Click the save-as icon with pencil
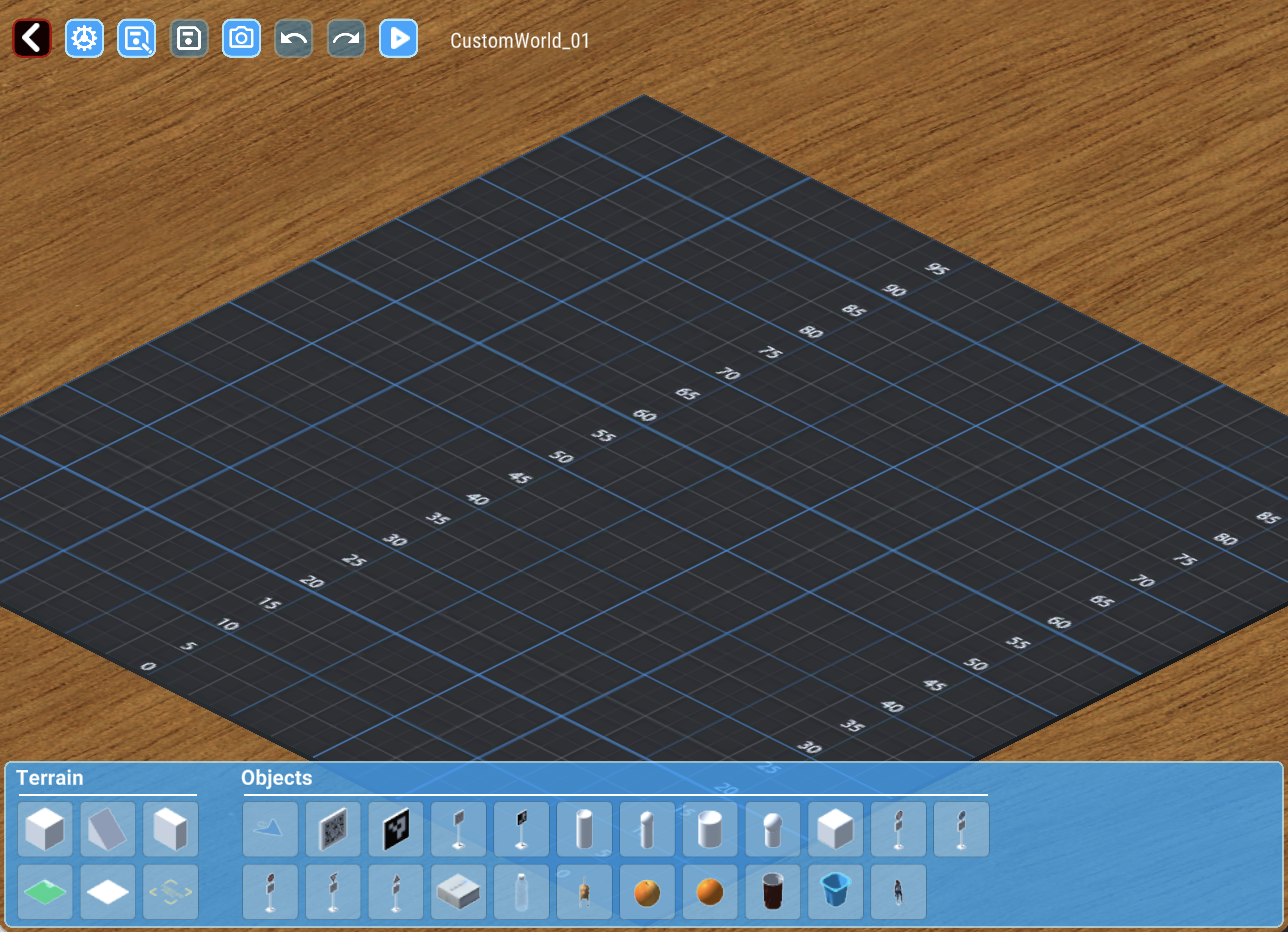Image resolution: width=1288 pixels, height=932 pixels. pyautogui.click(x=136, y=39)
